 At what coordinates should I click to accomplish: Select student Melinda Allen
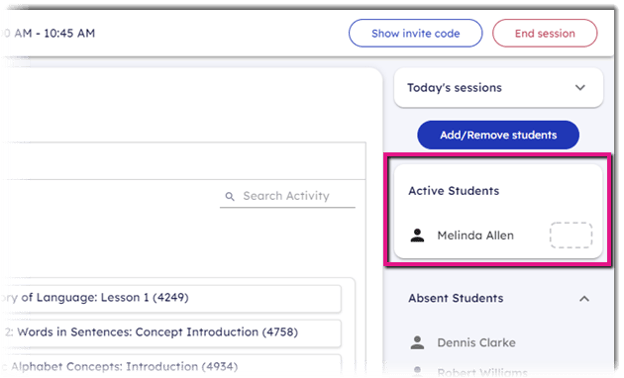[x=475, y=236]
